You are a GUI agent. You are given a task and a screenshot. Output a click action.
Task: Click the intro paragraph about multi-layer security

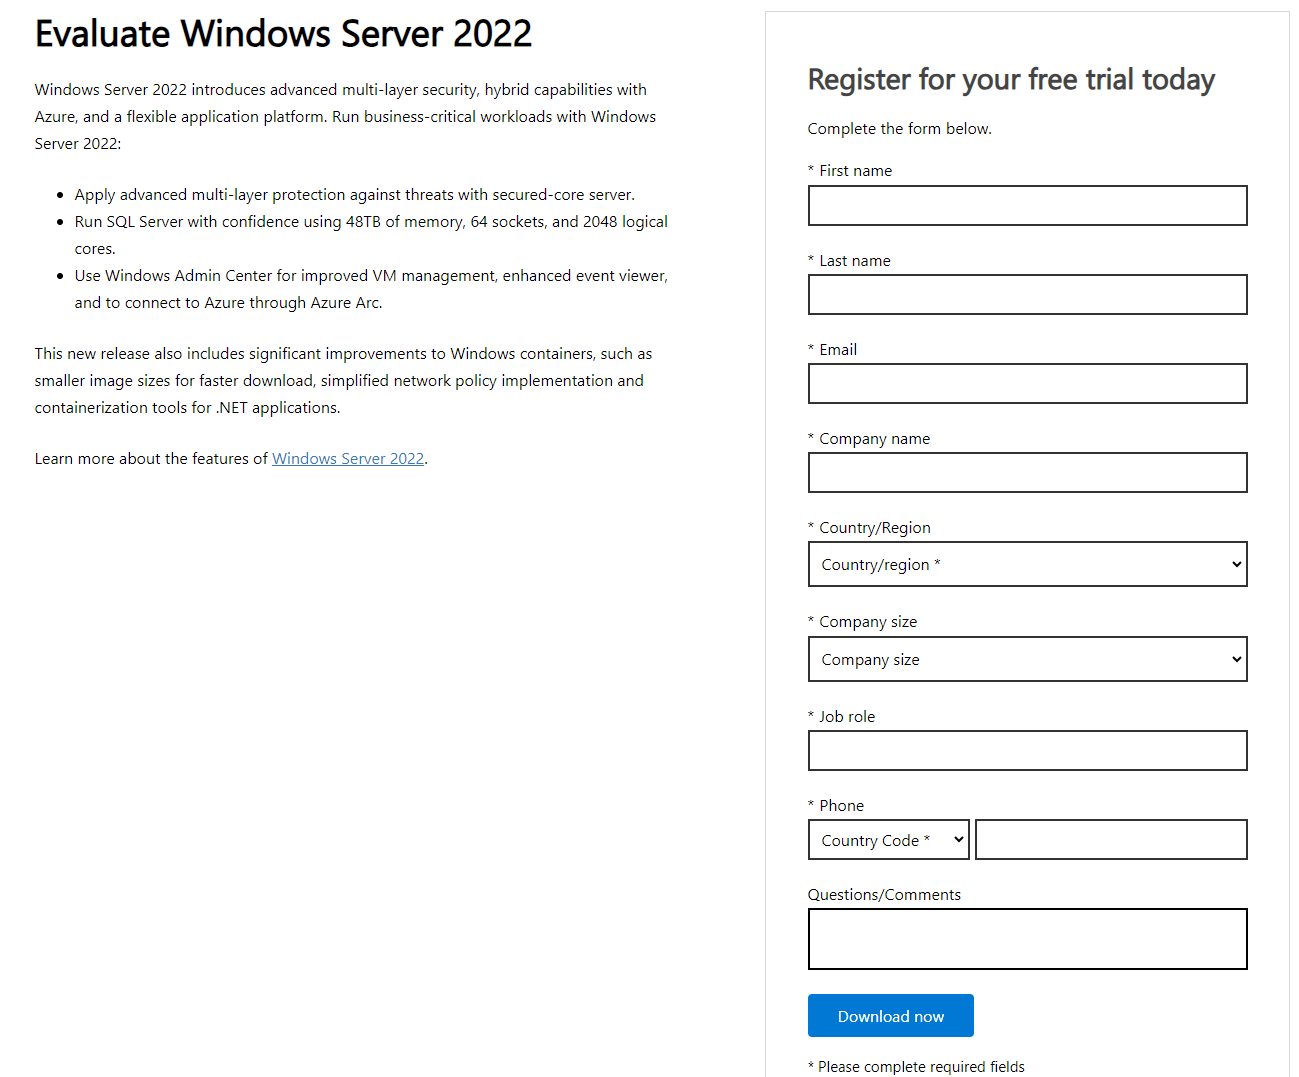pos(345,117)
